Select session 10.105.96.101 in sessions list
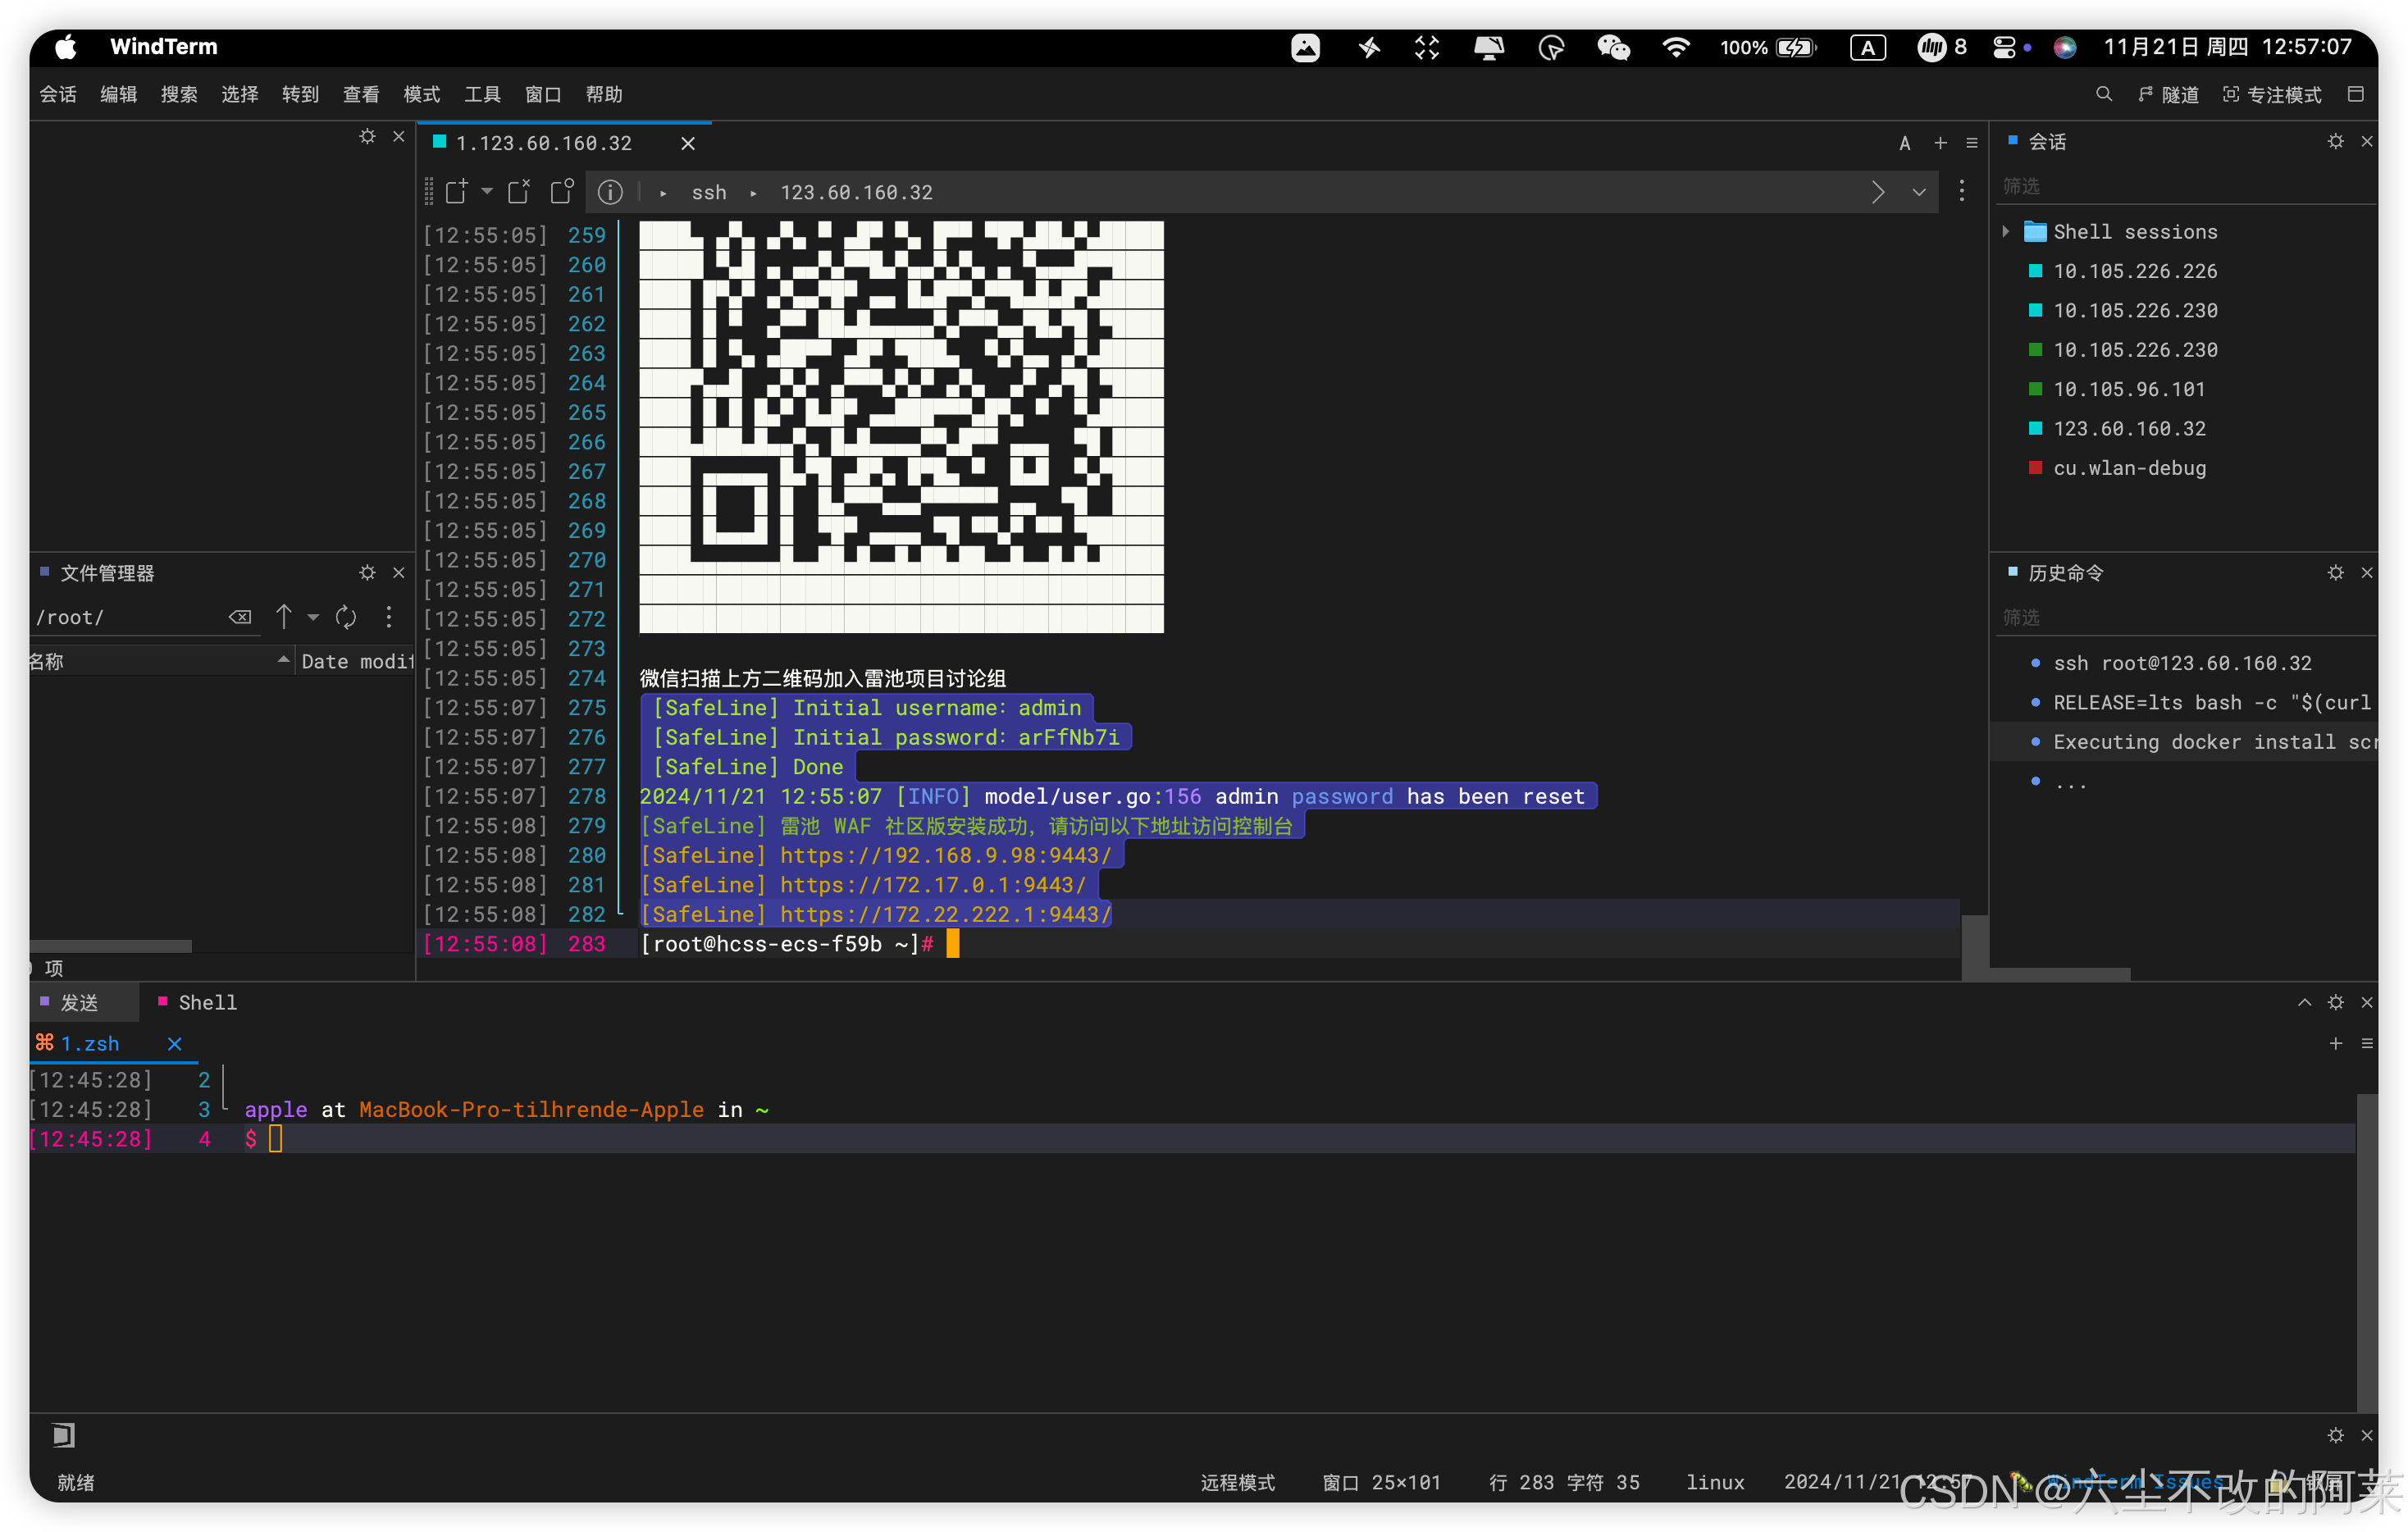 pyautogui.click(x=2128, y=389)
